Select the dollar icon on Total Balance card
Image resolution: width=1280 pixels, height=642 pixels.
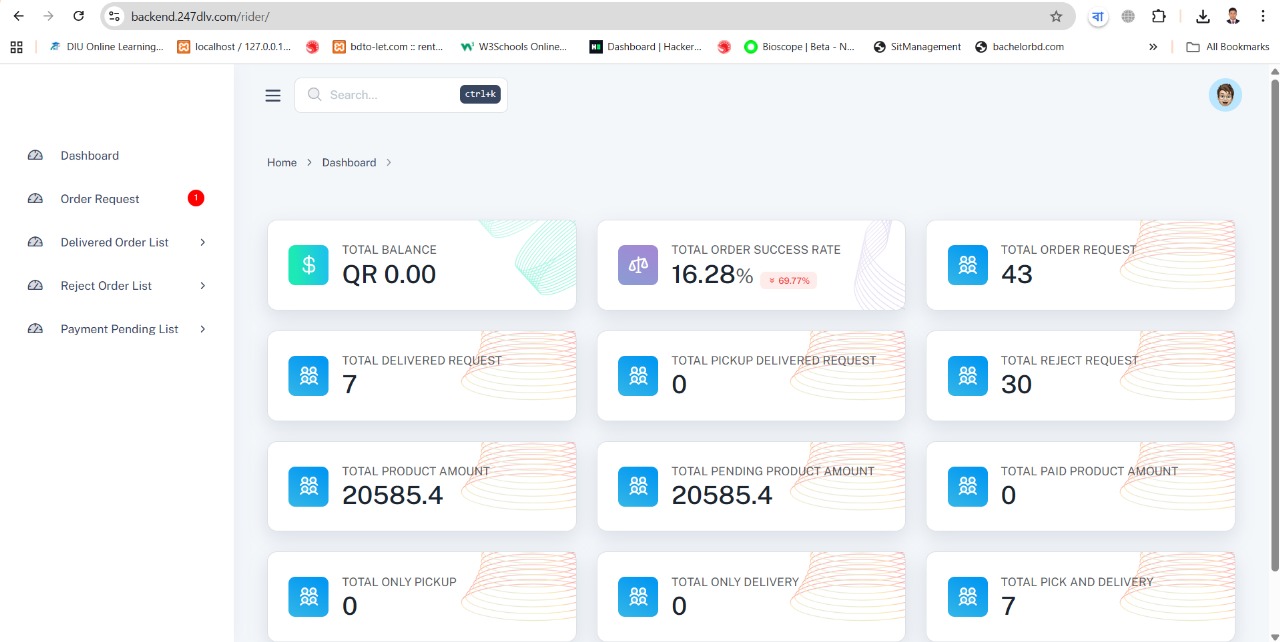tap(308, 264)
